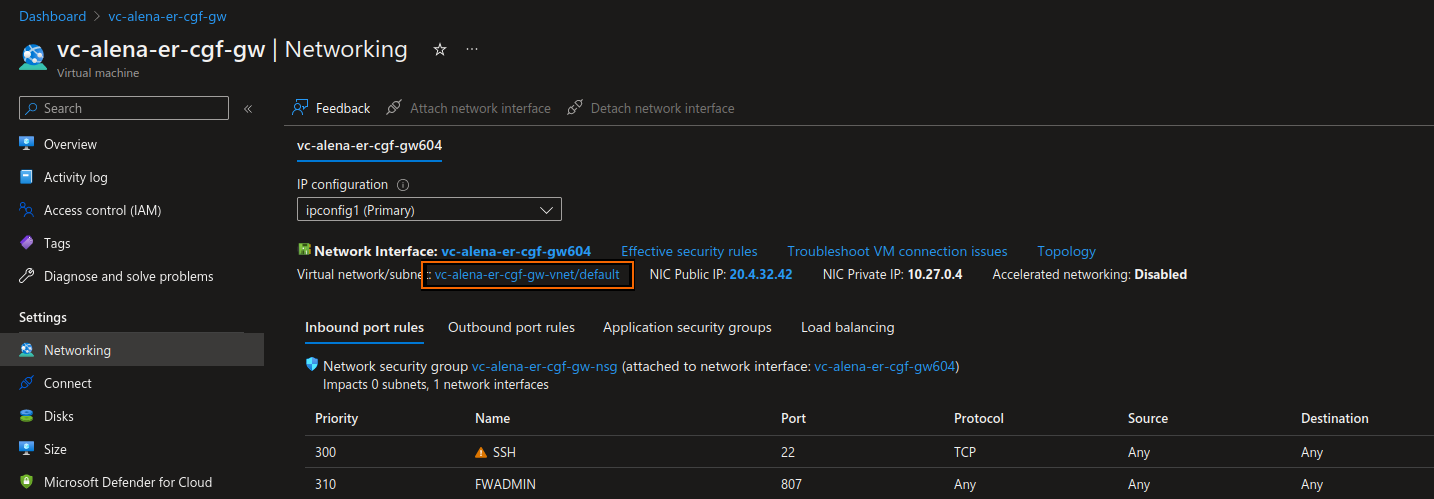
Task: Click inside the sidebar Search field
Action: (124, 108)
